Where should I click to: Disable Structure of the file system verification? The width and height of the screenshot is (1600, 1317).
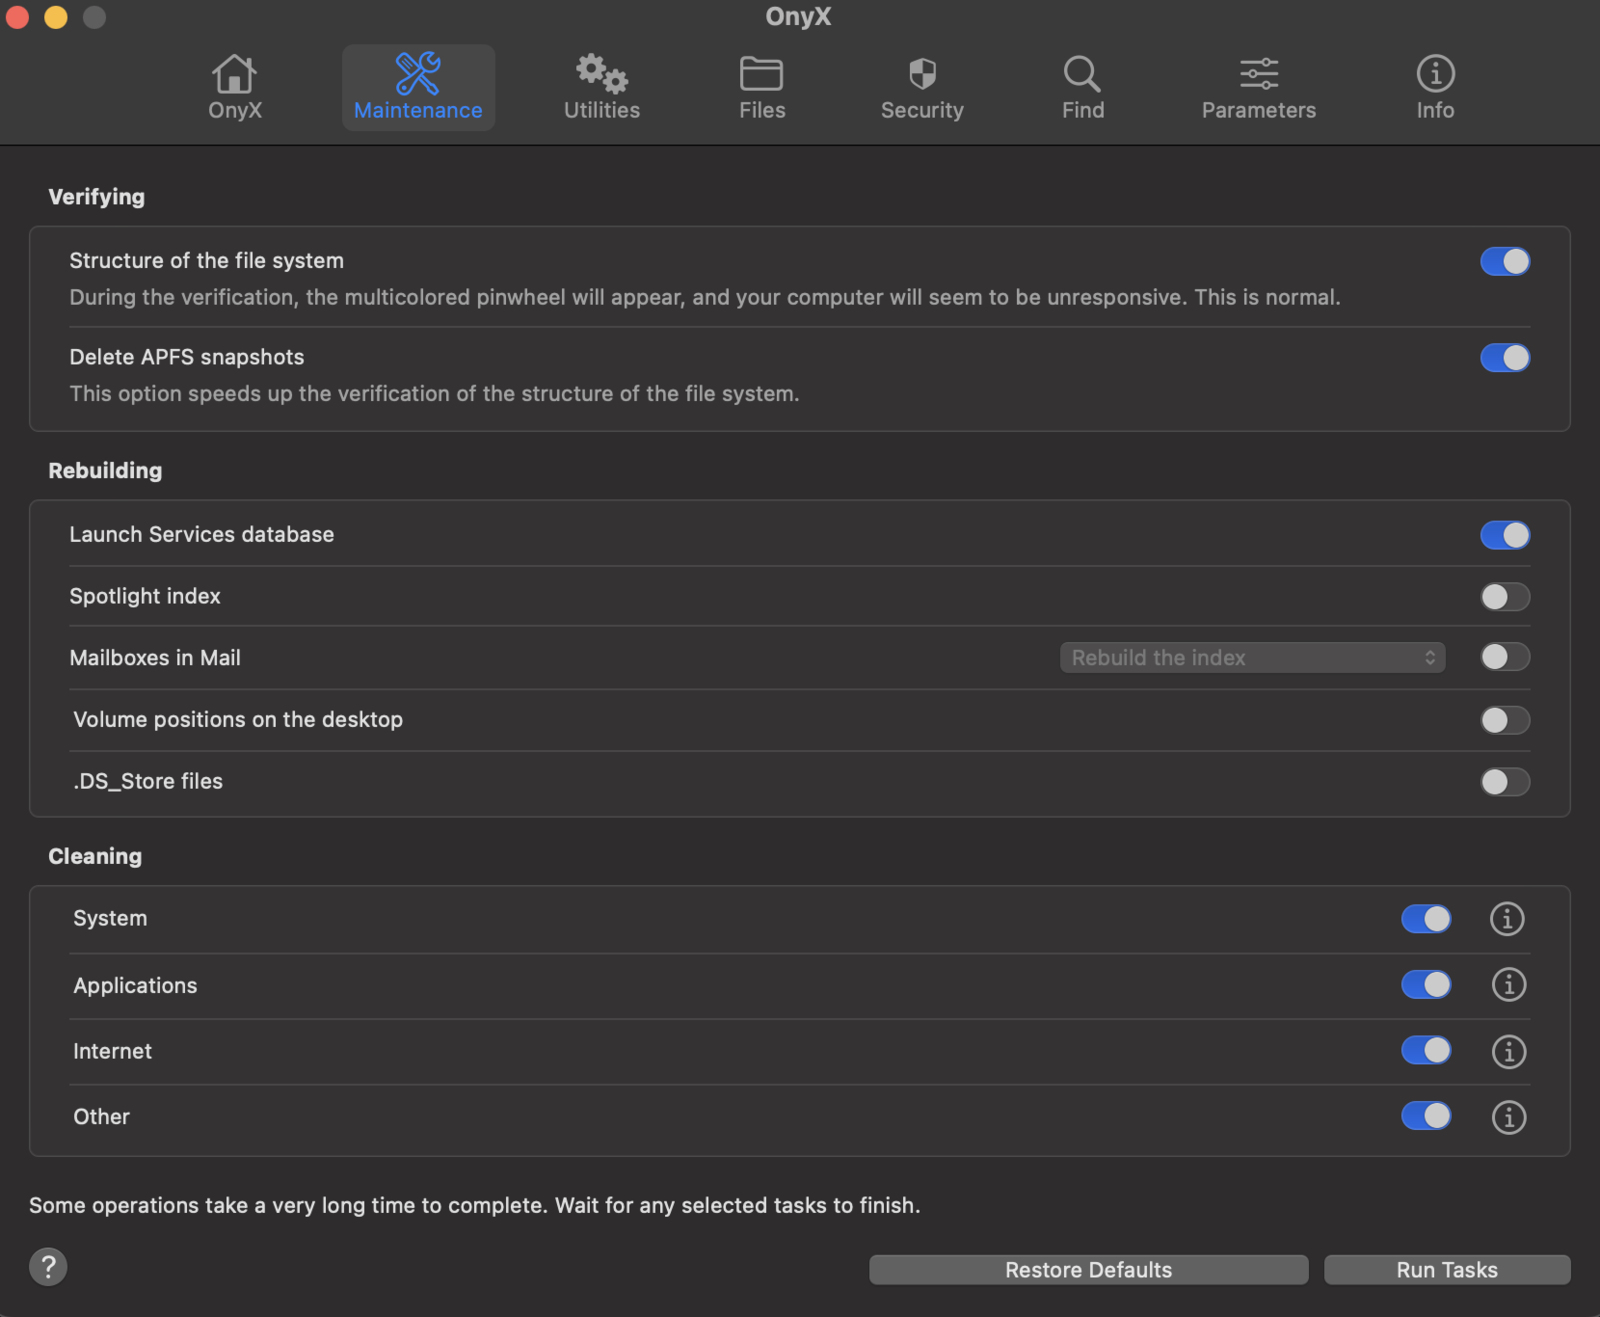coord(1505,261)
